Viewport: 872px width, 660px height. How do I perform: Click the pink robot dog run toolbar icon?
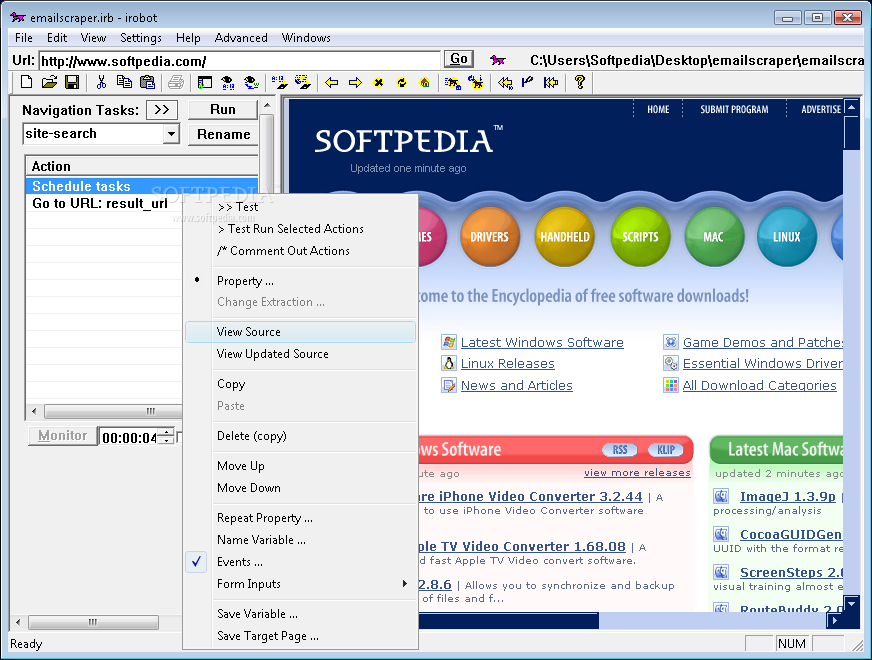453,82
